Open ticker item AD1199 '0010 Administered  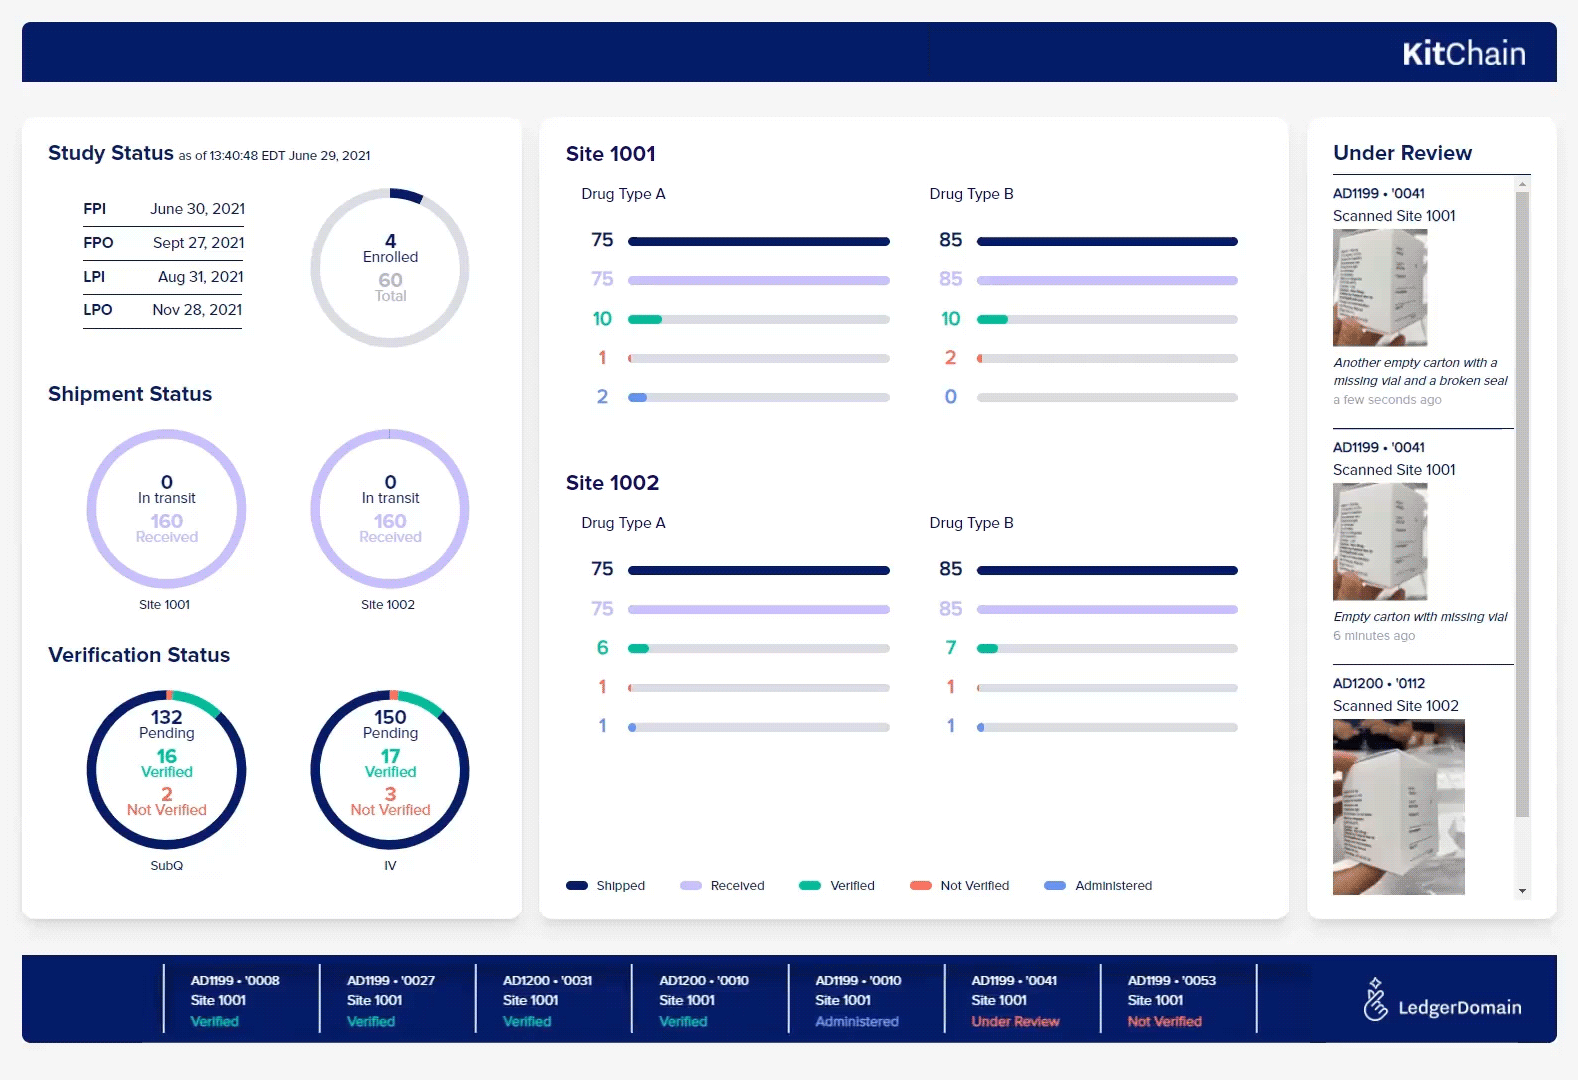coord(859,1000)
